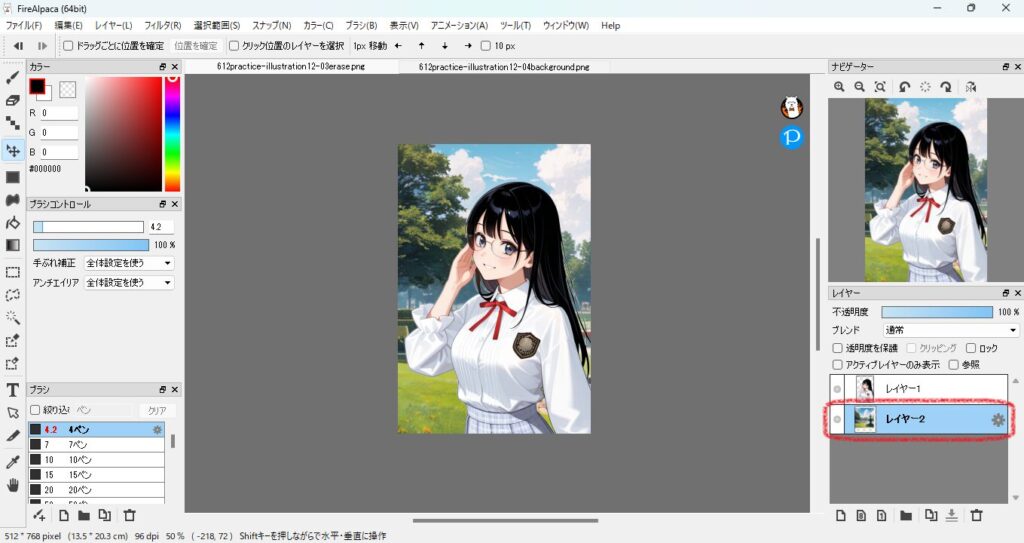1024x543 pixels.
Task: Select the Eraser tool
Action: tap(13, 100)
